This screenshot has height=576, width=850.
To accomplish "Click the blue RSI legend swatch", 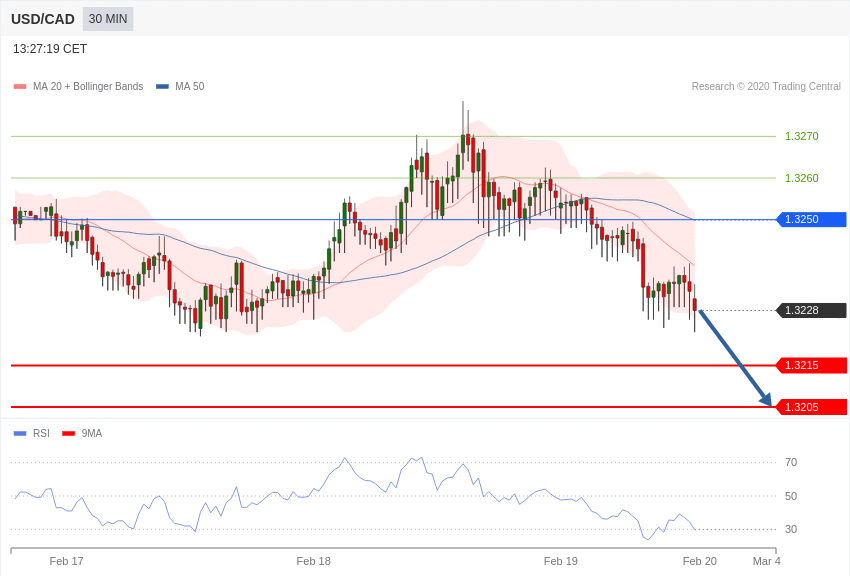I will tap(20, 433).
